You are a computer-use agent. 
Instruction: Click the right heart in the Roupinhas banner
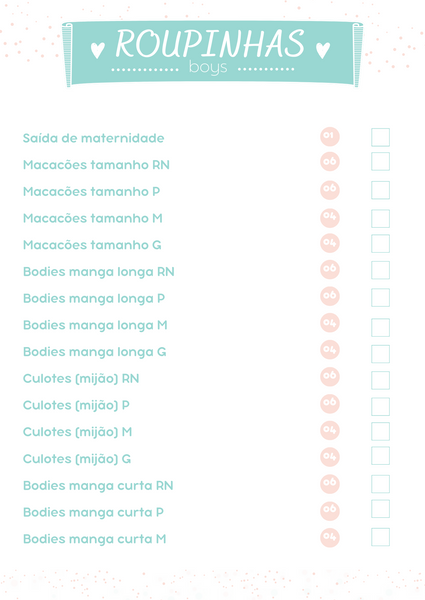(323, 50)
